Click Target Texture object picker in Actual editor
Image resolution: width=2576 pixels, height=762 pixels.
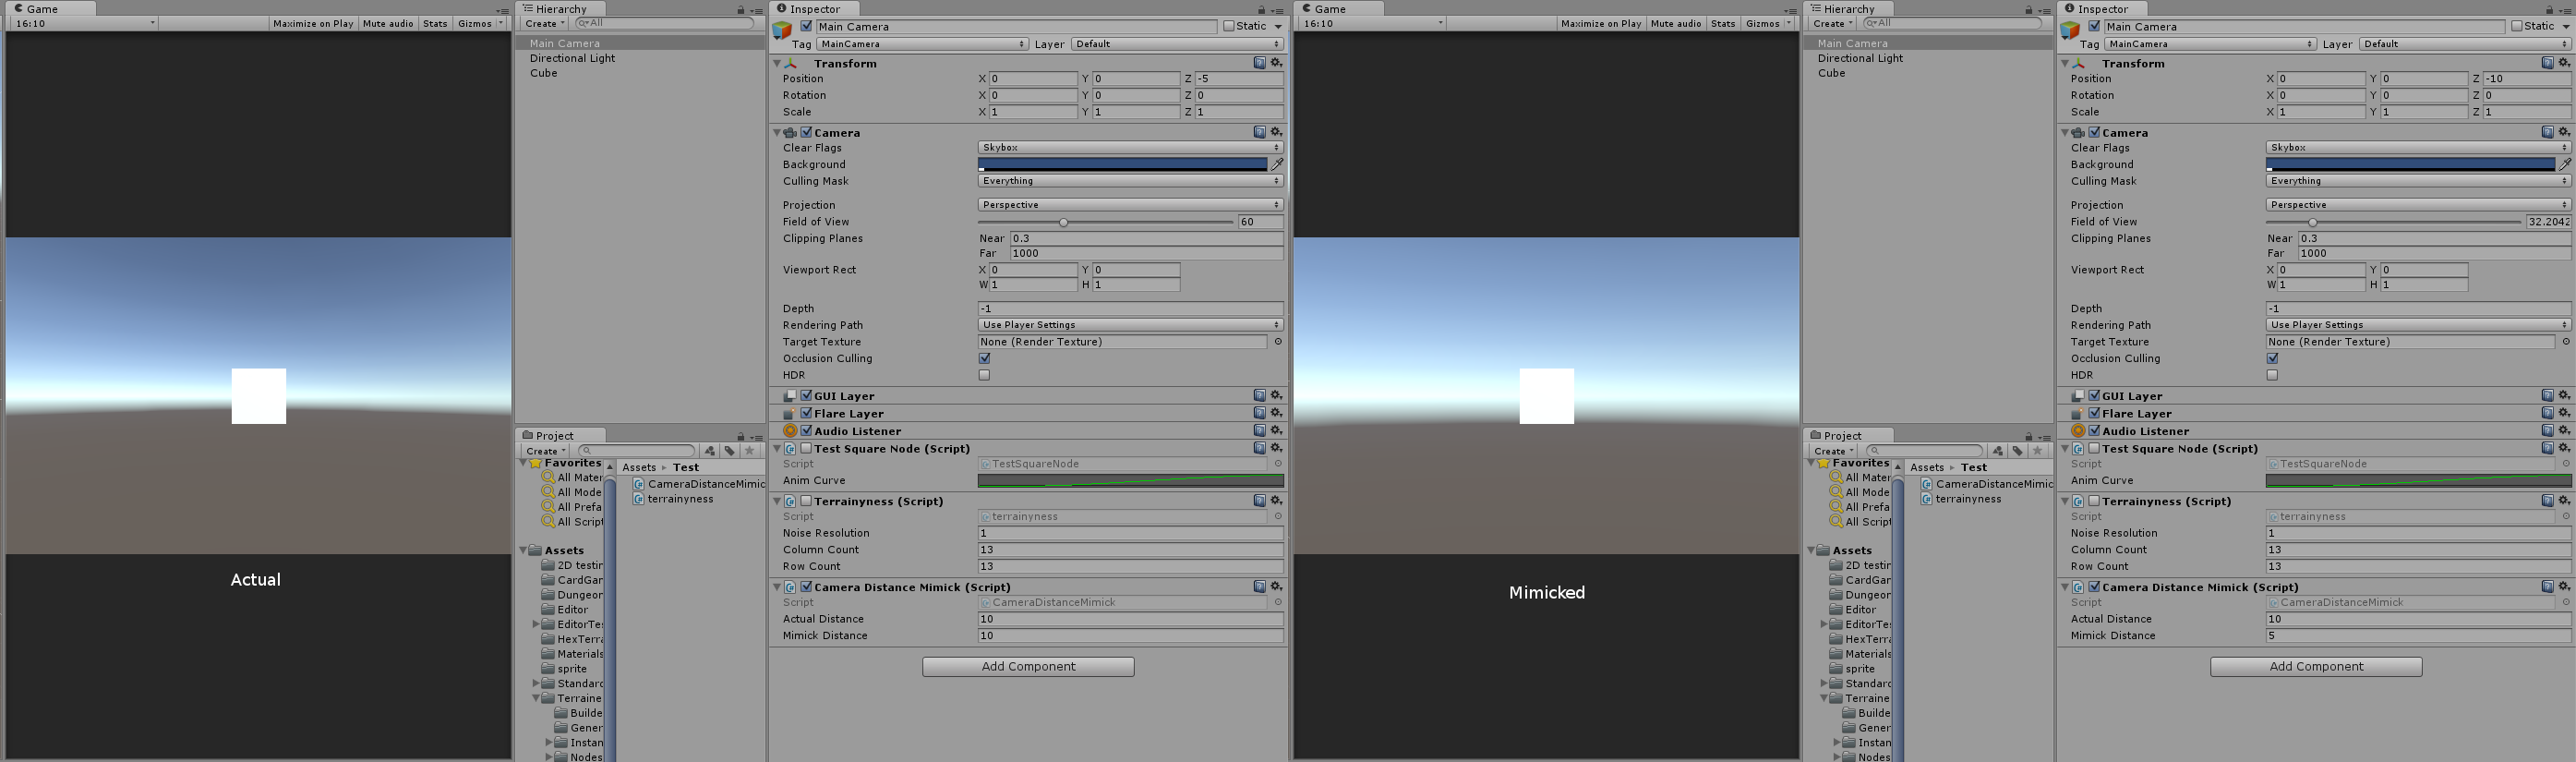(x=1278, y=342)
